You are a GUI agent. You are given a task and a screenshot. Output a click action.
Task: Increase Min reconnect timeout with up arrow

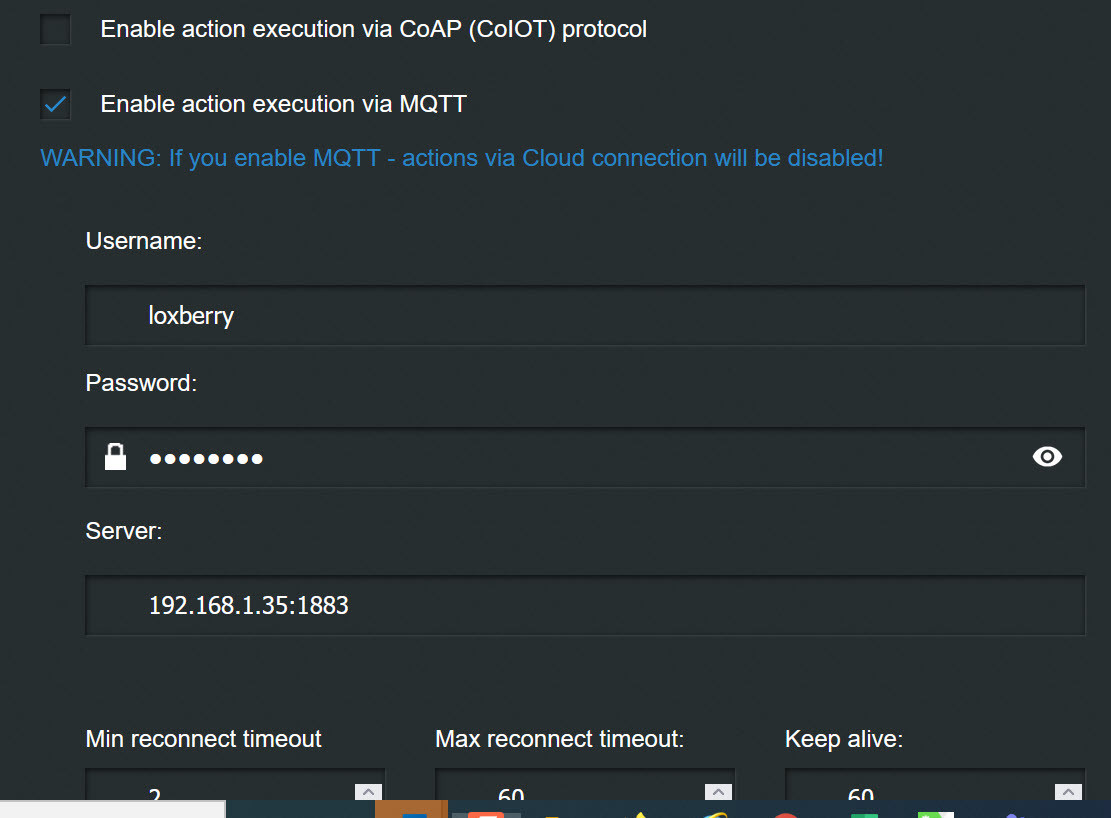coord(368,791)
